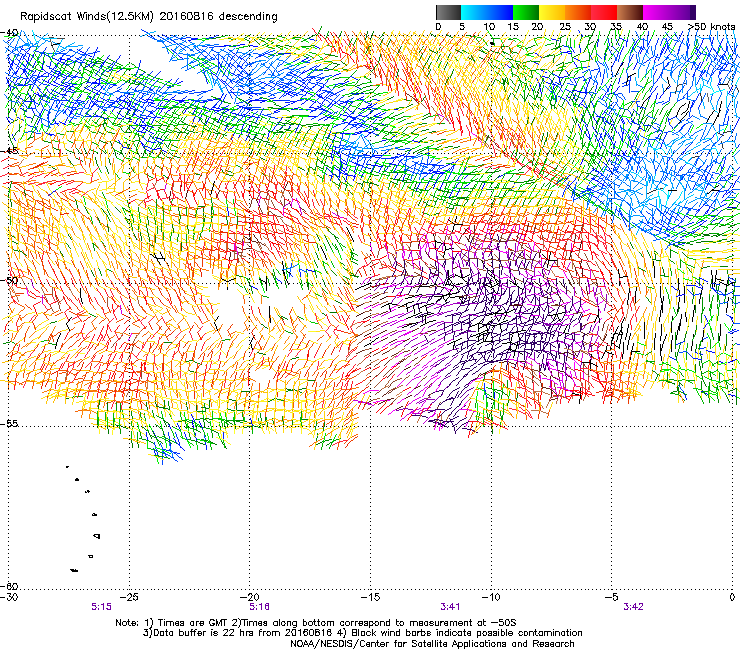Click the '35' legend scale label
The image size is (740, 650).
(616, 27)
